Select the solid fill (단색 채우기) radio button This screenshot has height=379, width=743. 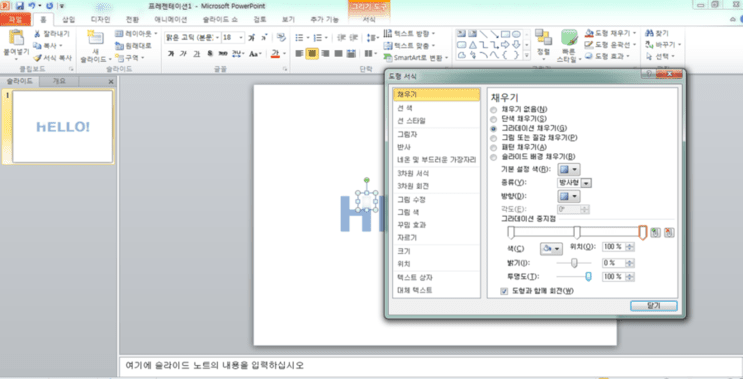point(494,118)
